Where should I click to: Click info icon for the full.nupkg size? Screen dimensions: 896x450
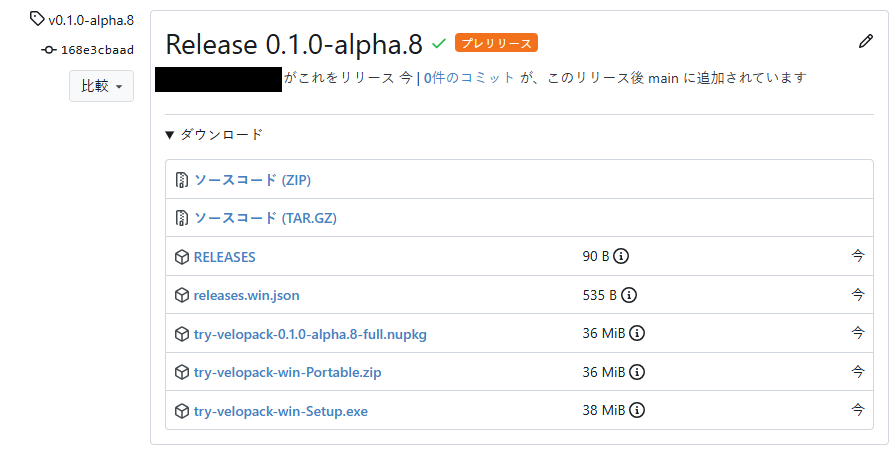[x=637, y=333]
